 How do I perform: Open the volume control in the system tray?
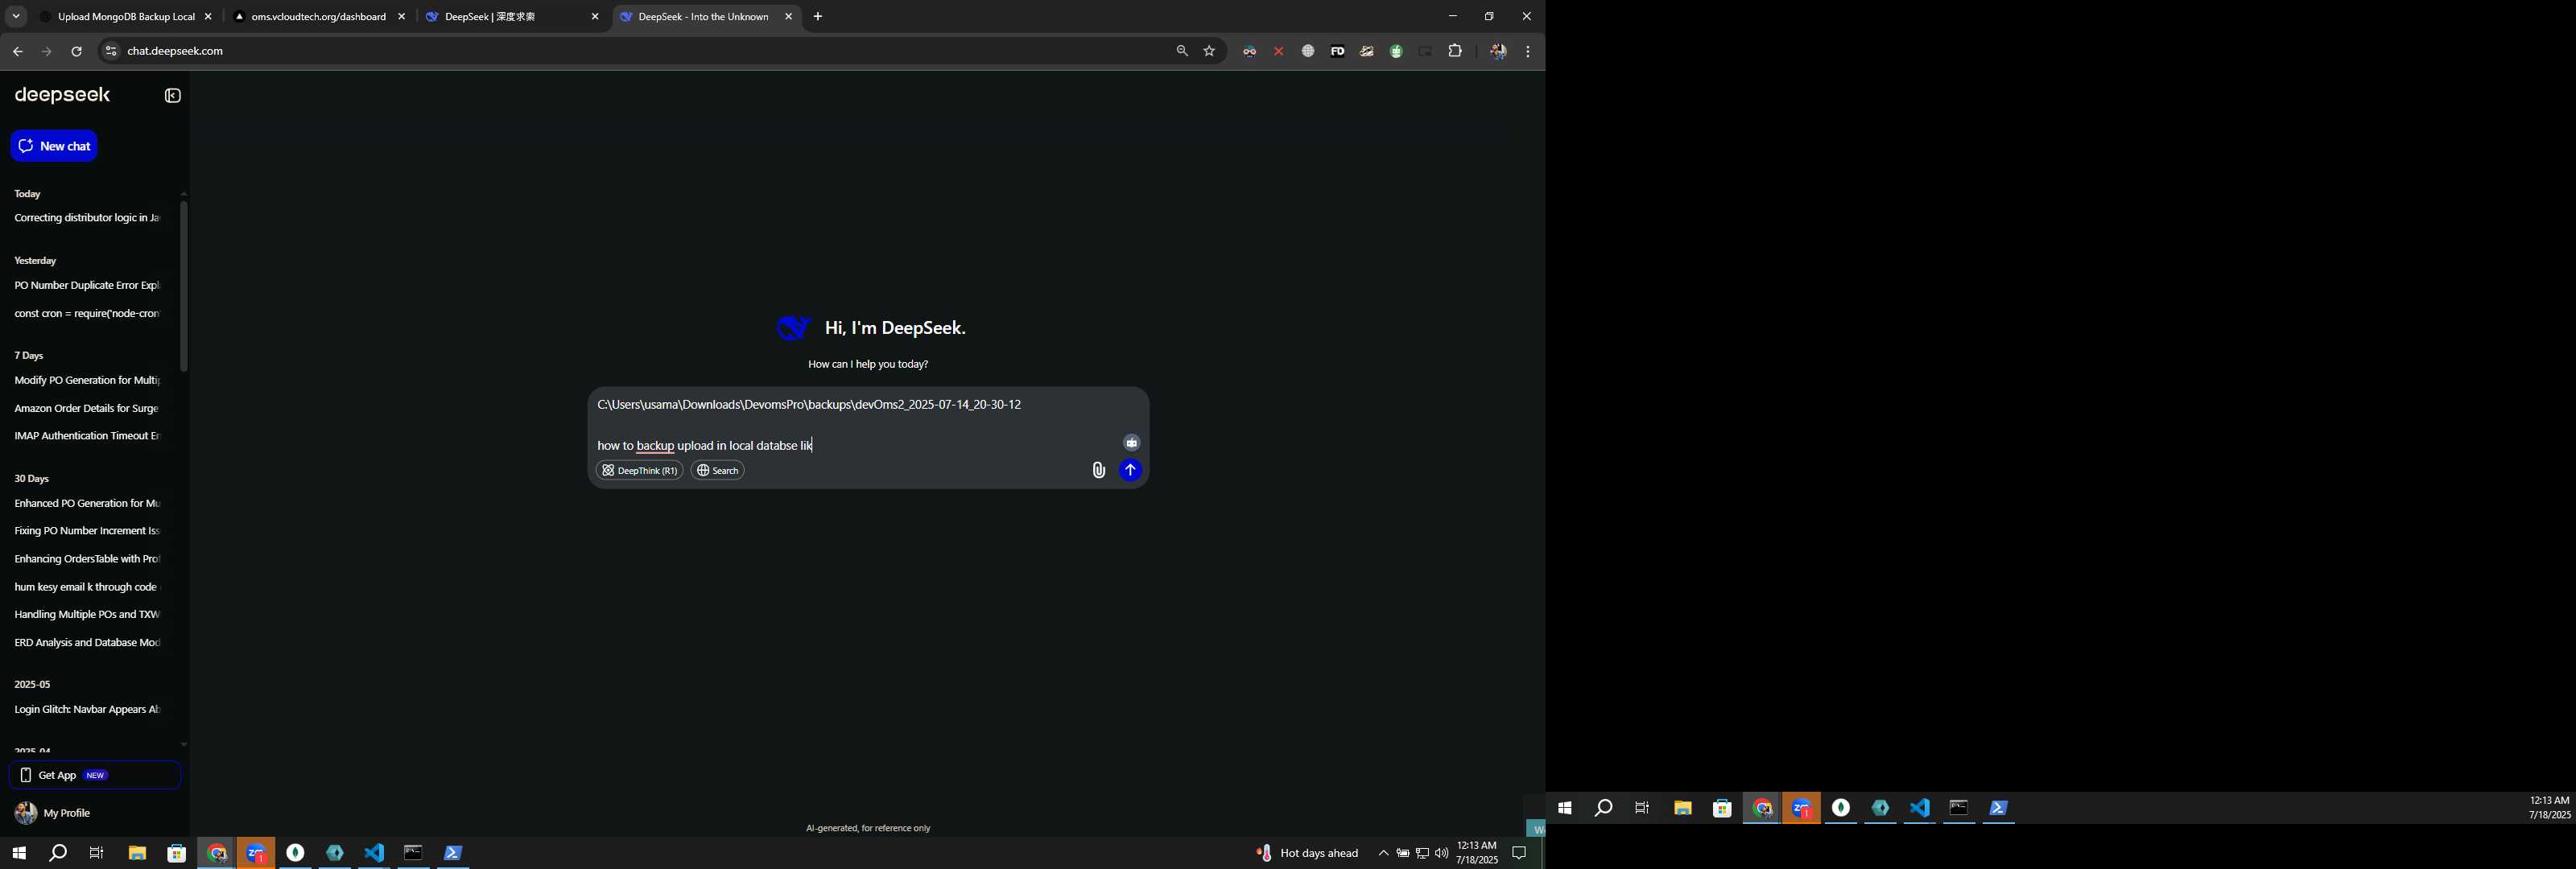(x=1441, y=853)
